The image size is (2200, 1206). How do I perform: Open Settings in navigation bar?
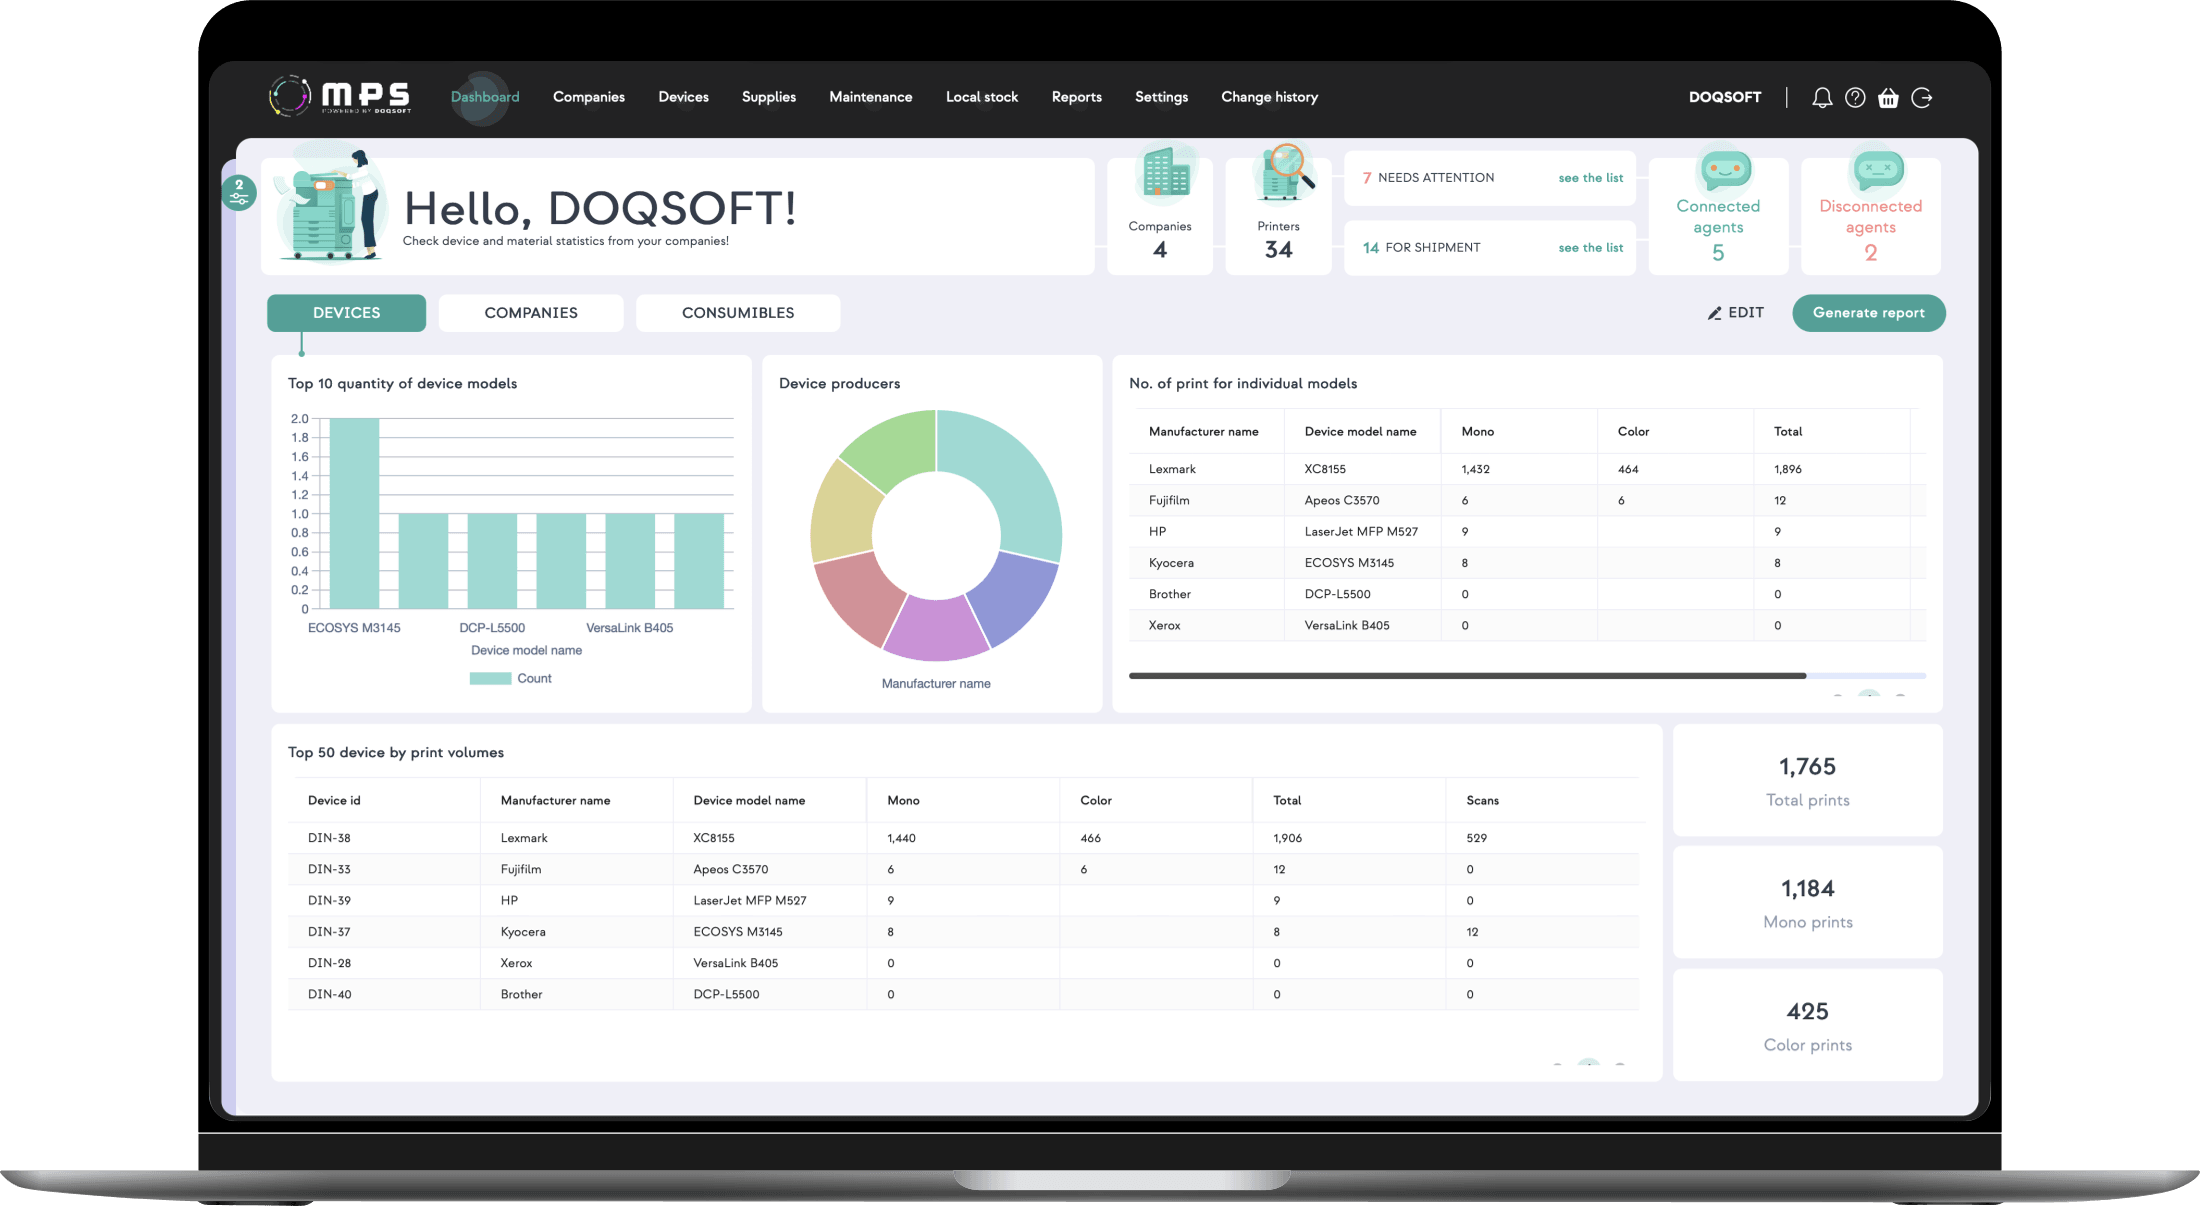coord(1161,97)
